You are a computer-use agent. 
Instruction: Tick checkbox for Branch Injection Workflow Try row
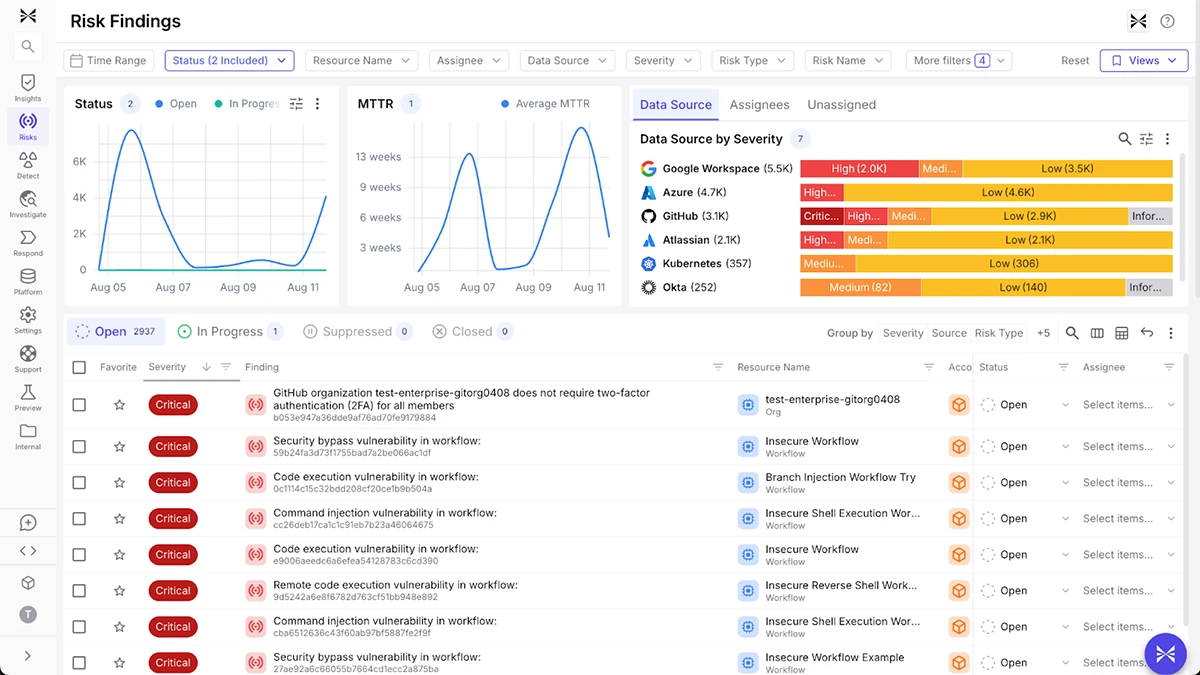tap(80, 483)
